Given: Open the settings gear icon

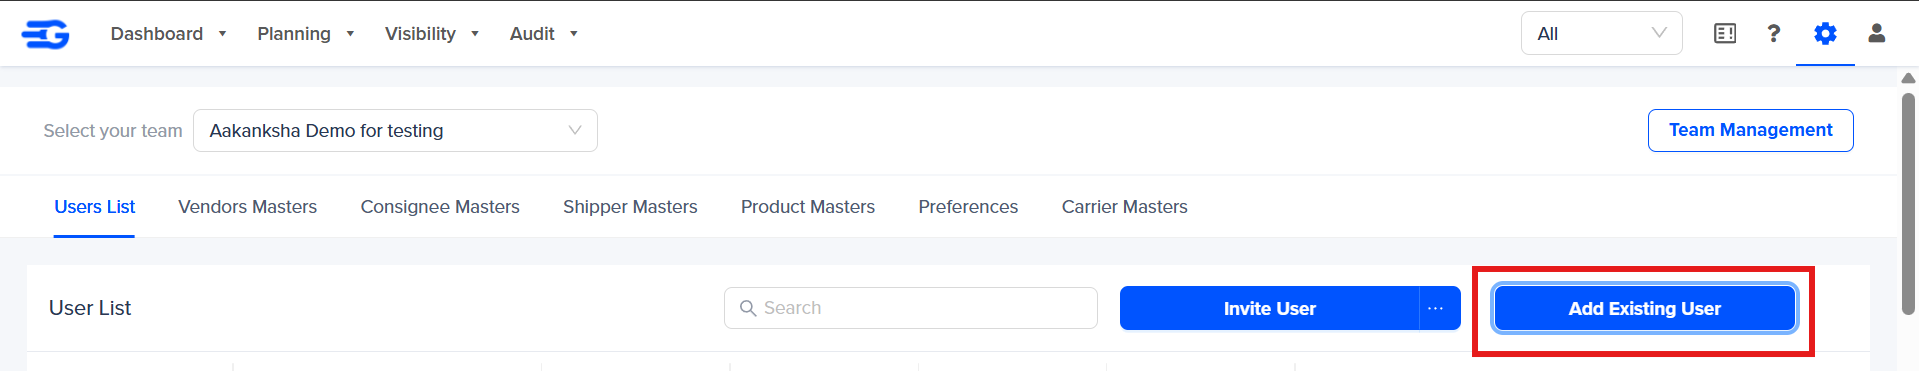Looking at the screenshot, I should pyautogui.click(x=1825, y=34).
